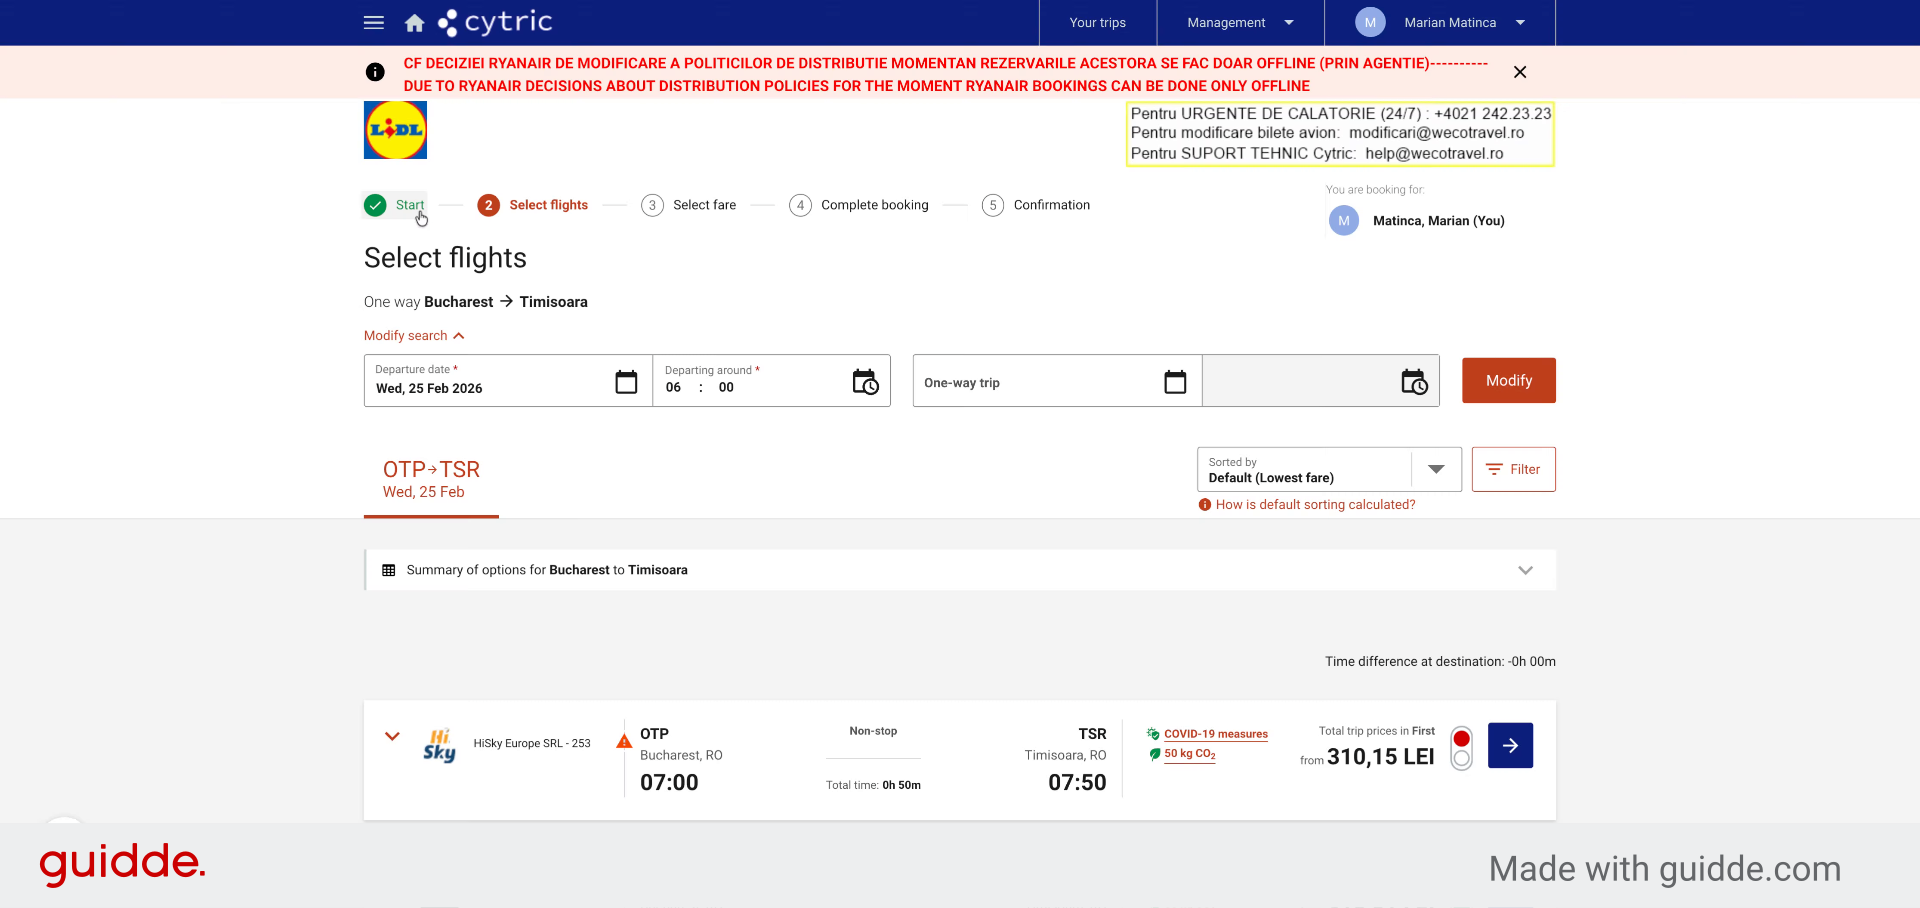Open the return date calendar icon
The height and width of the screenshot is (908, 1920).
click(1175, 382)
